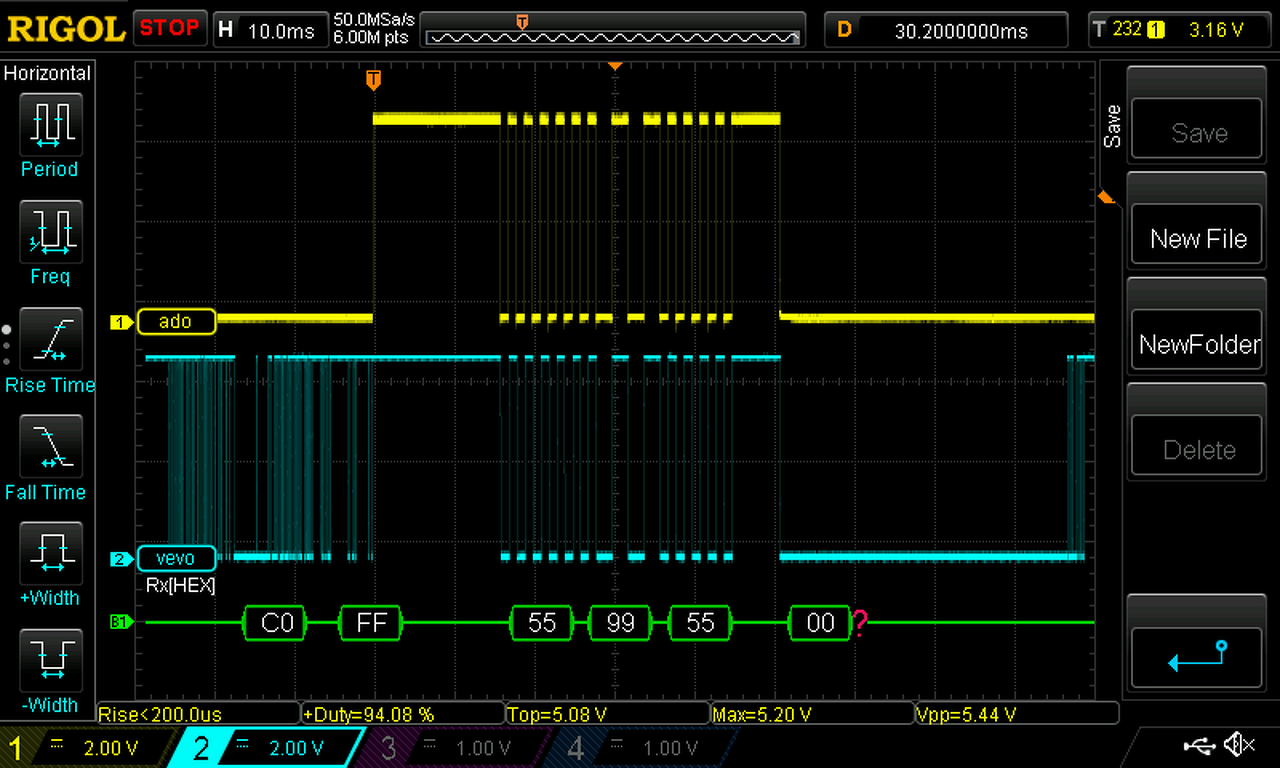This screenshot has width=1280, height=768.
Task: Select the -Width measurement icon
Action: [50, 658]
